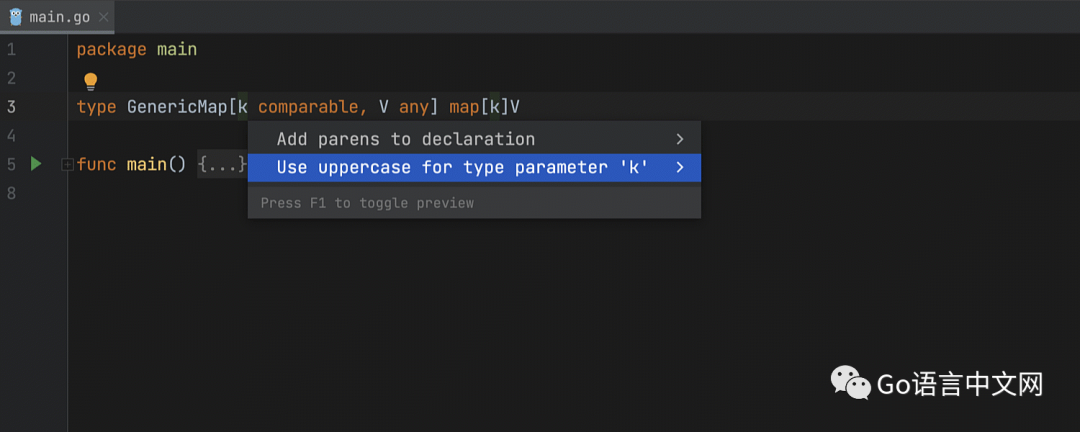This screenshot has height=432, width=1080.
Task: Click the "package" keyword on line 1
Action: click(x=111, y=49)
